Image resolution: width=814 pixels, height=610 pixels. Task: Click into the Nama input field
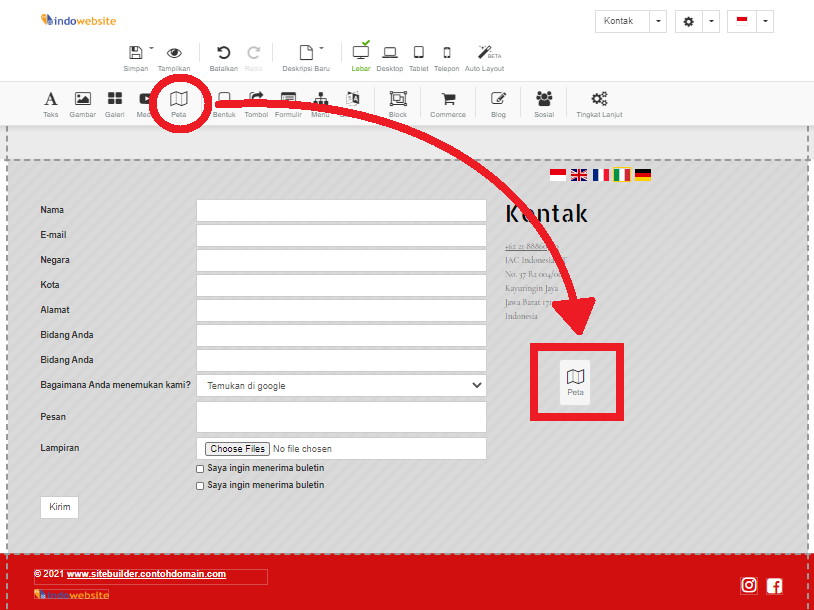341,210
